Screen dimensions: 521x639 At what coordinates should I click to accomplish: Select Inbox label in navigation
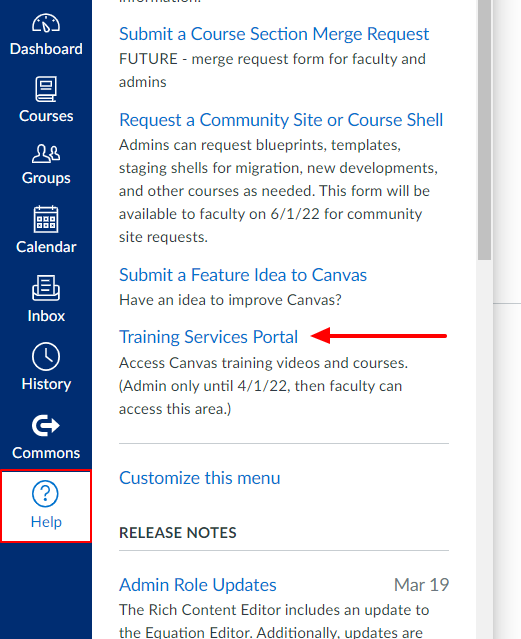point(46,316)
